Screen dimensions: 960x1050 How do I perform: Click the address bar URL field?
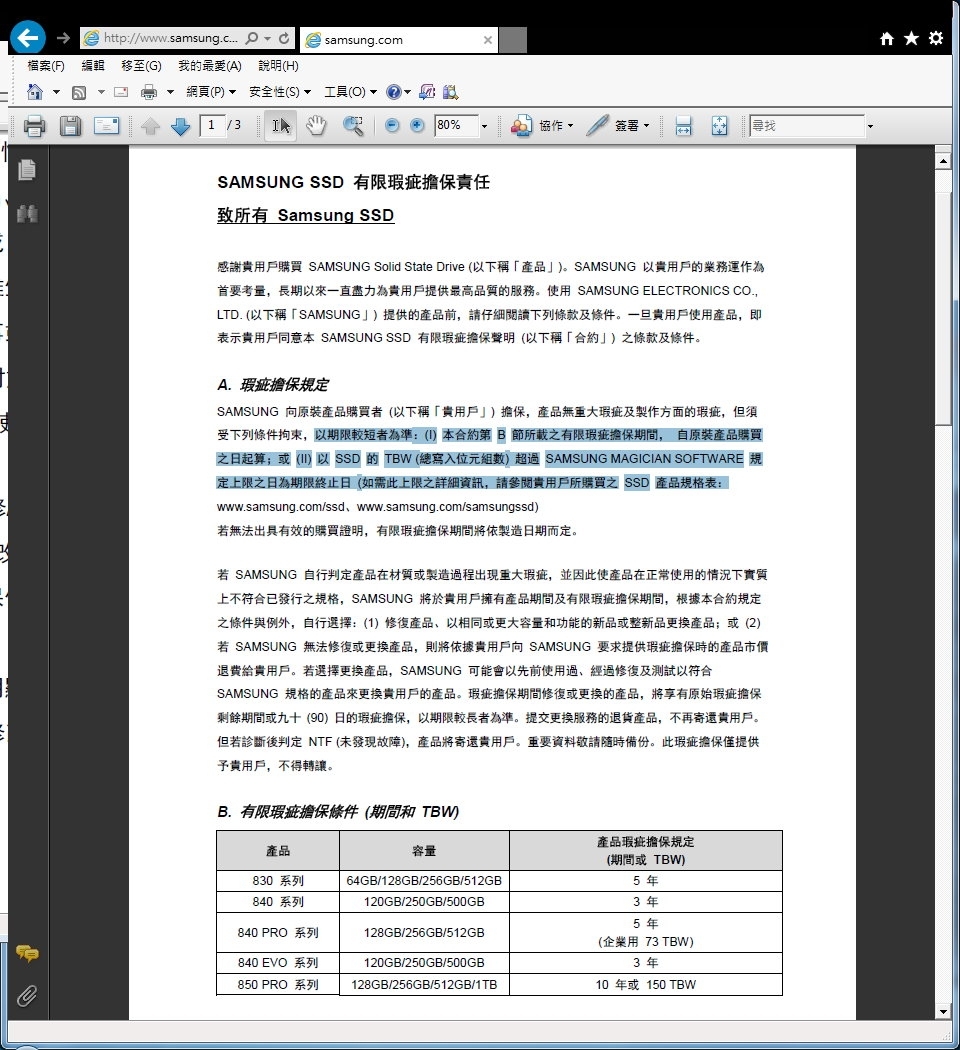click(x=171, y=38)
